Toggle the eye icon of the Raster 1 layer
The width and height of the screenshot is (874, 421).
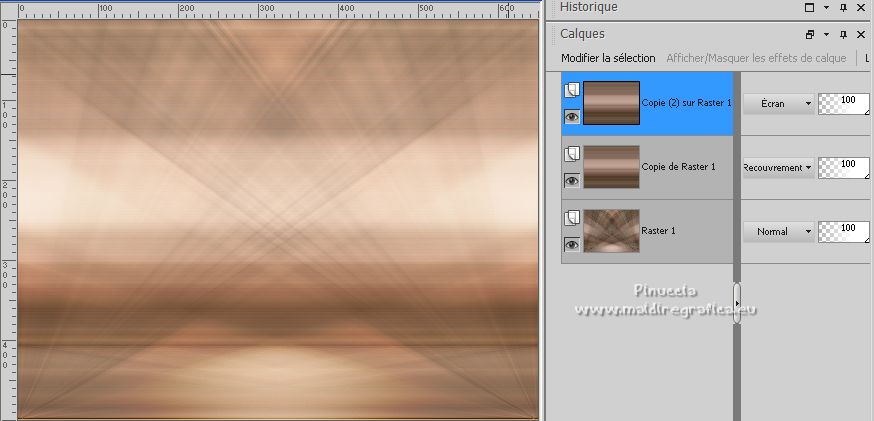pyautogui.click(x=572, y=244)
